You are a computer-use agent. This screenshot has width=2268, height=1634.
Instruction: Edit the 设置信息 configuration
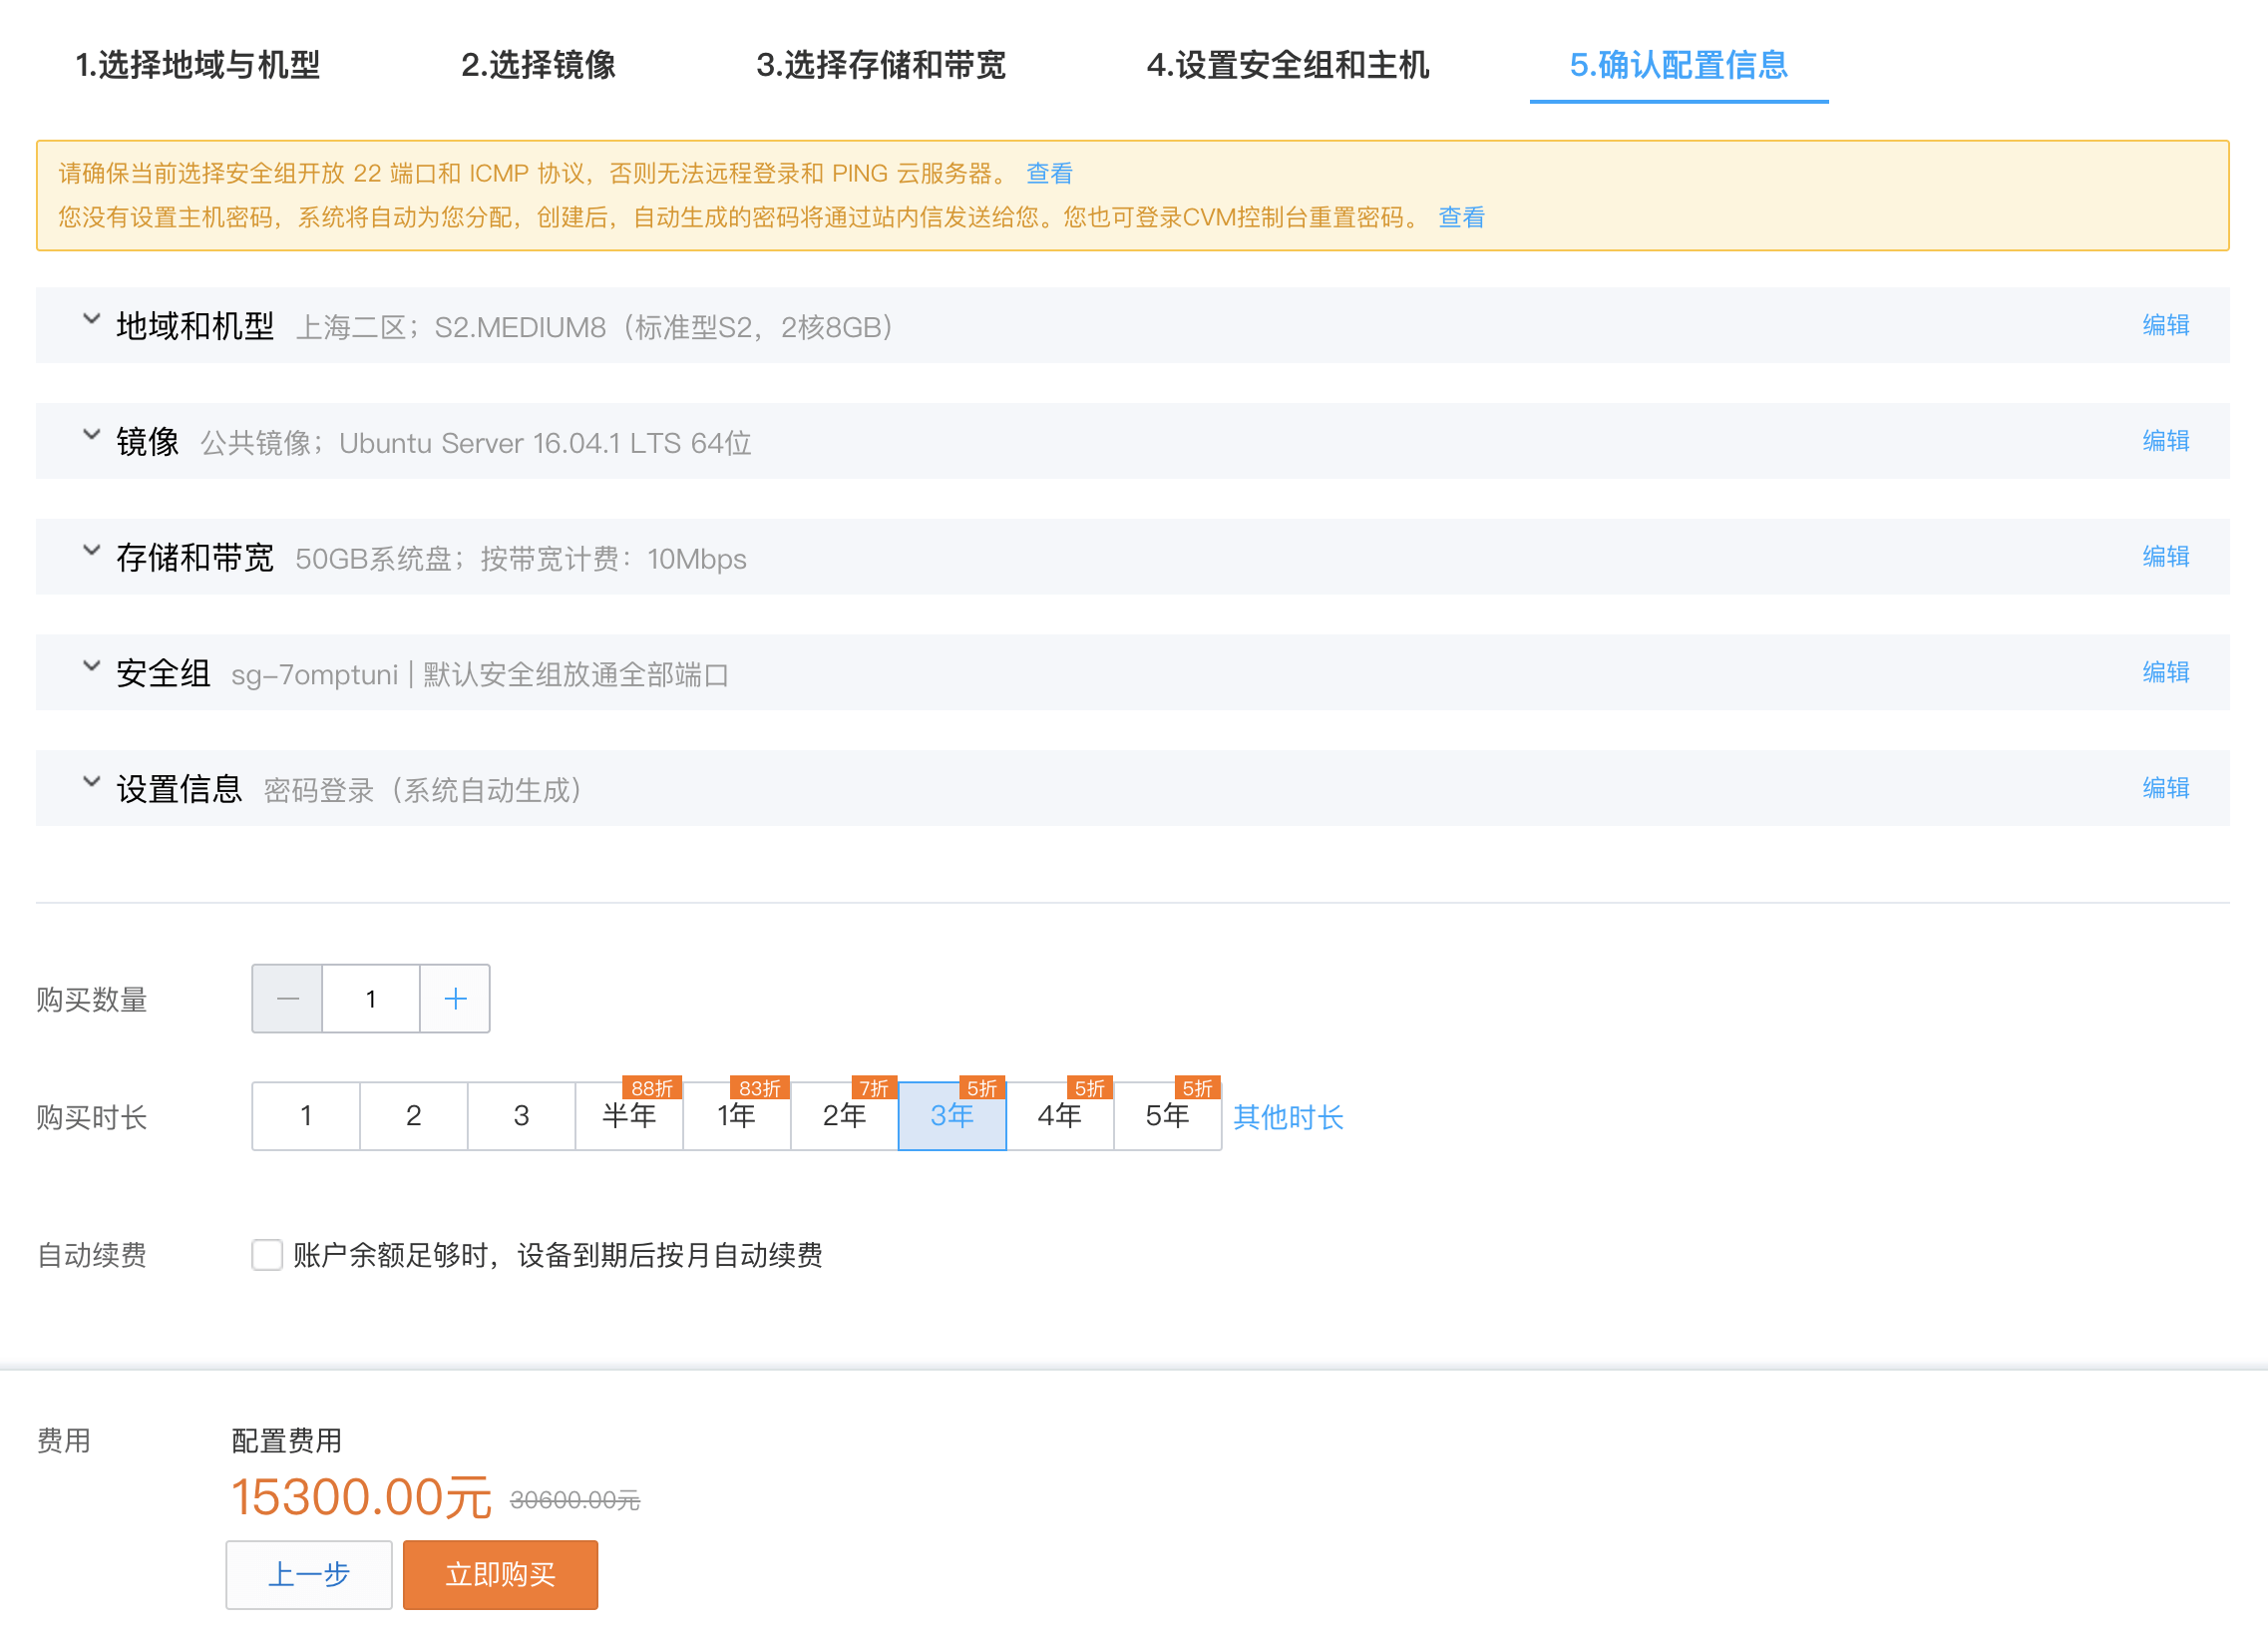[2166, 789]
